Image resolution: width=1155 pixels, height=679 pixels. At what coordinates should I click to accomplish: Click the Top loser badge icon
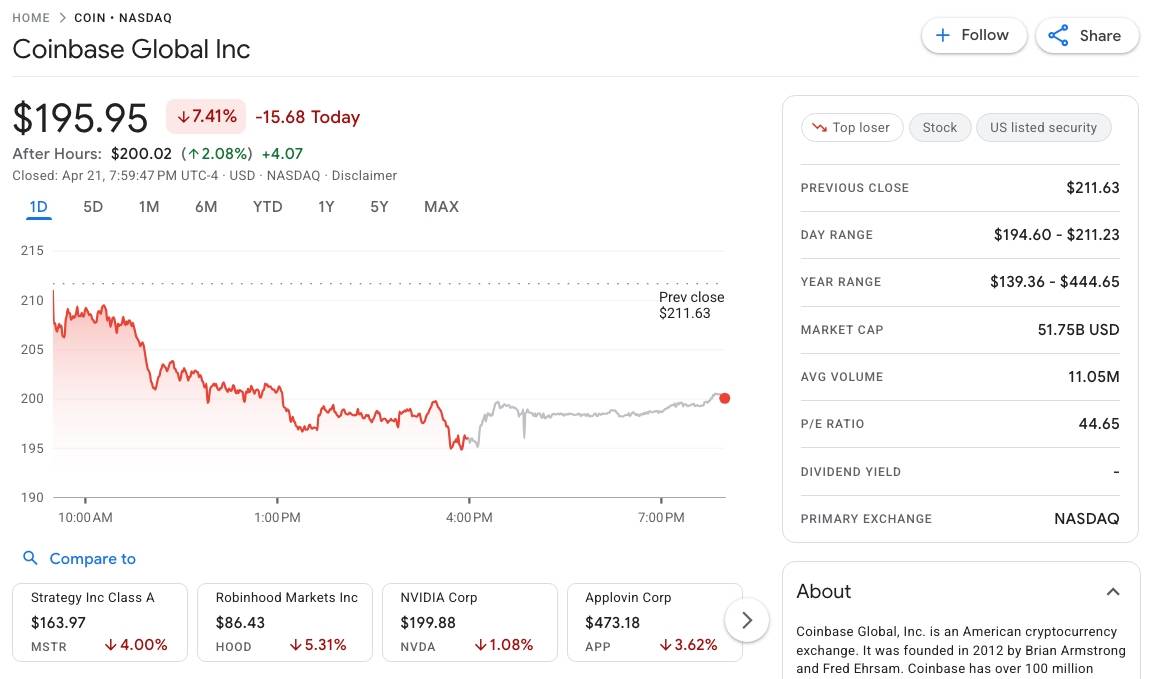point(818,127)
